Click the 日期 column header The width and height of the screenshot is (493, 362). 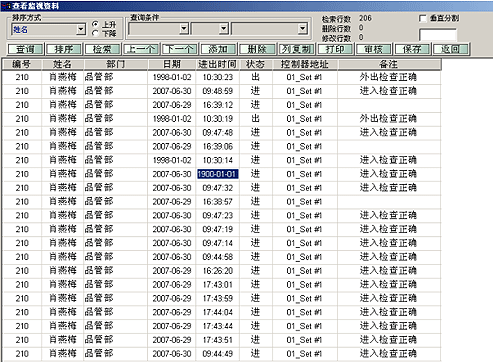click(172, 64)
